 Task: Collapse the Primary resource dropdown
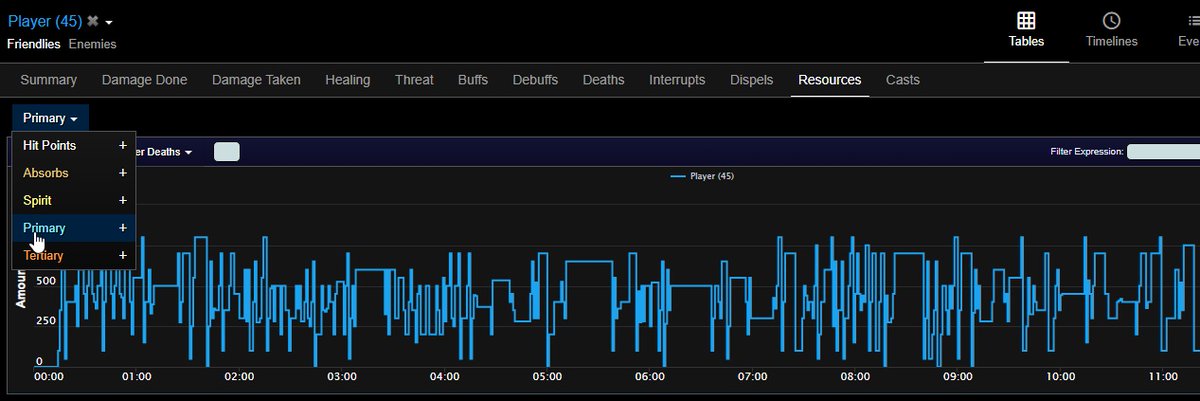50,118
